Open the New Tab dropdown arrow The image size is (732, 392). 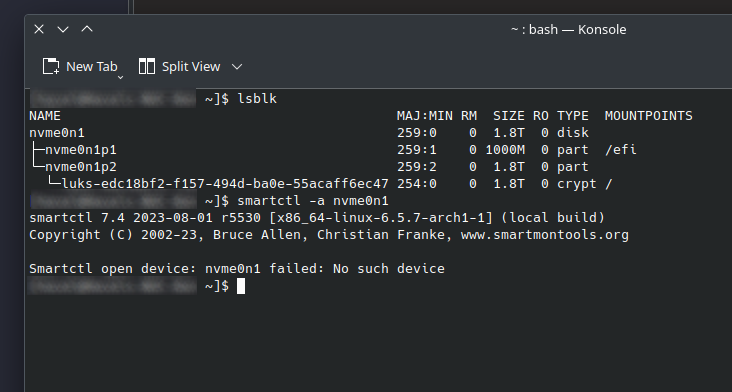click(120, 77)
